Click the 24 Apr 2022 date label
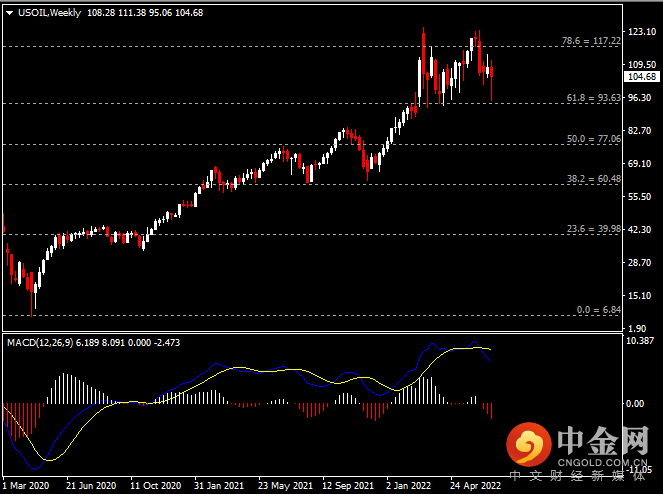 (475, 485)
